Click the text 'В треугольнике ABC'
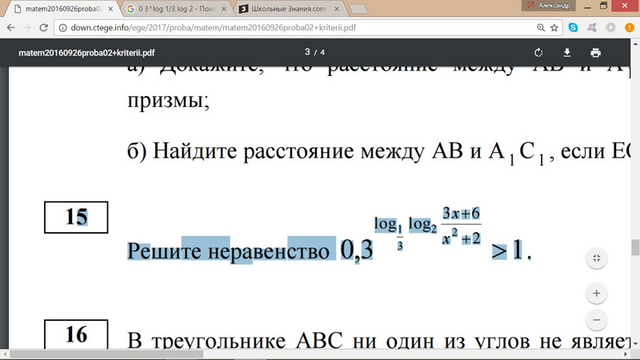The width and height of the screenshot is (640, 360). coord(235,340)
